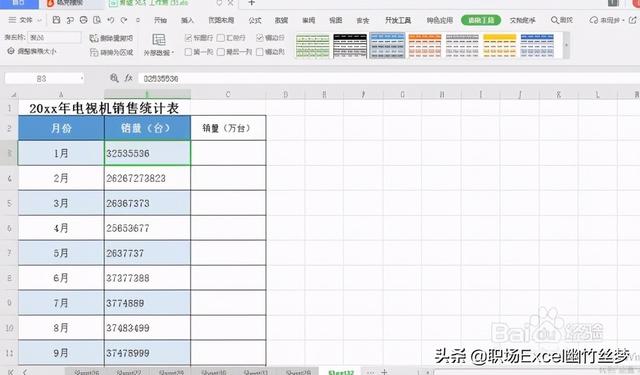Select the yellow table style thumbnail
Screen dimensions: 640x375
click(500, 46)
